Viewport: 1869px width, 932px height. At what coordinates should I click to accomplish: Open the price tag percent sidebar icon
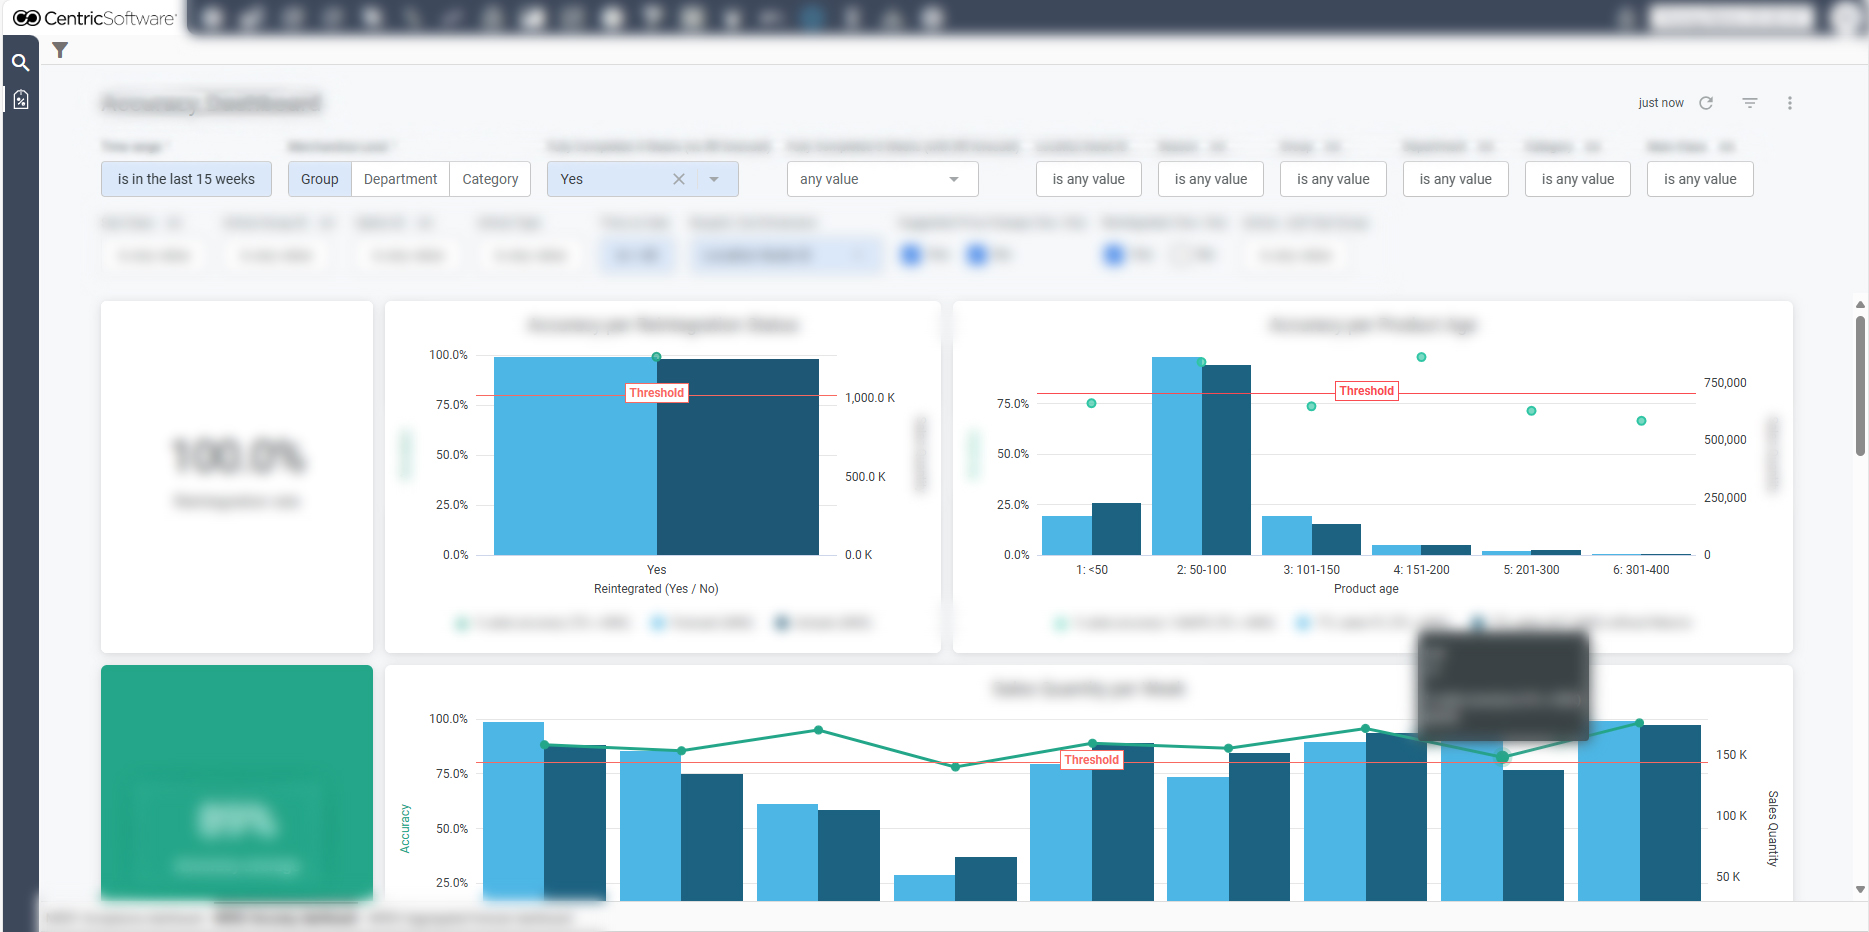click(20, 100)
